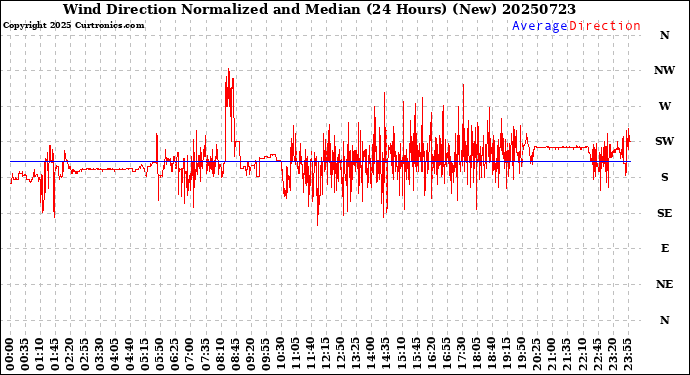Click the 21:00 time label
The width and height of the screenshot is (690, 375).
point(552,354)
